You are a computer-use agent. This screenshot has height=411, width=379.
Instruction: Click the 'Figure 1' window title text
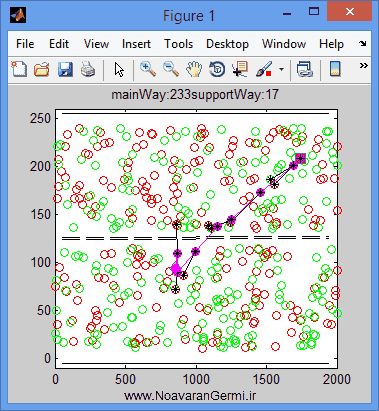189,16
